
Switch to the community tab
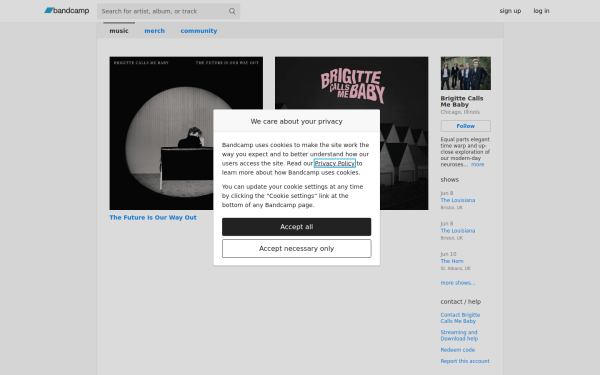coord(199,31)
